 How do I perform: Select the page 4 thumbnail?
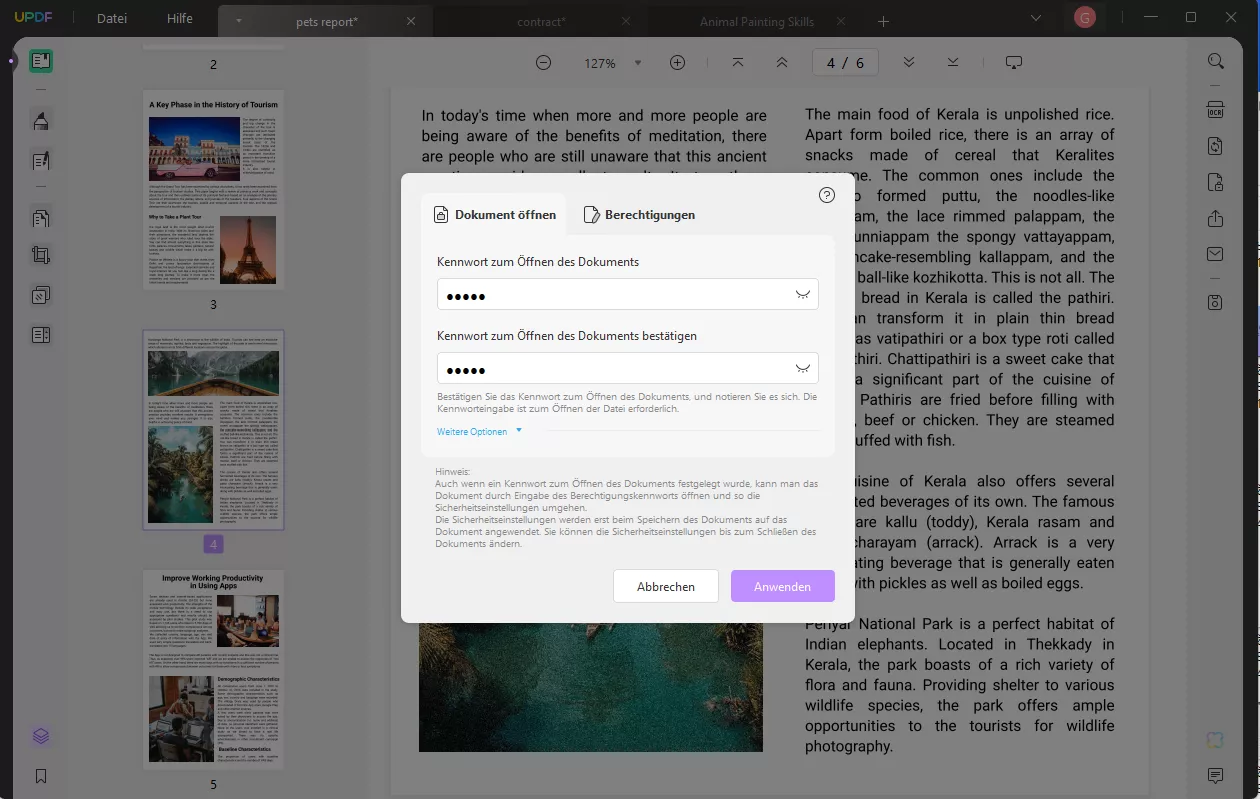tap(212, 430)
